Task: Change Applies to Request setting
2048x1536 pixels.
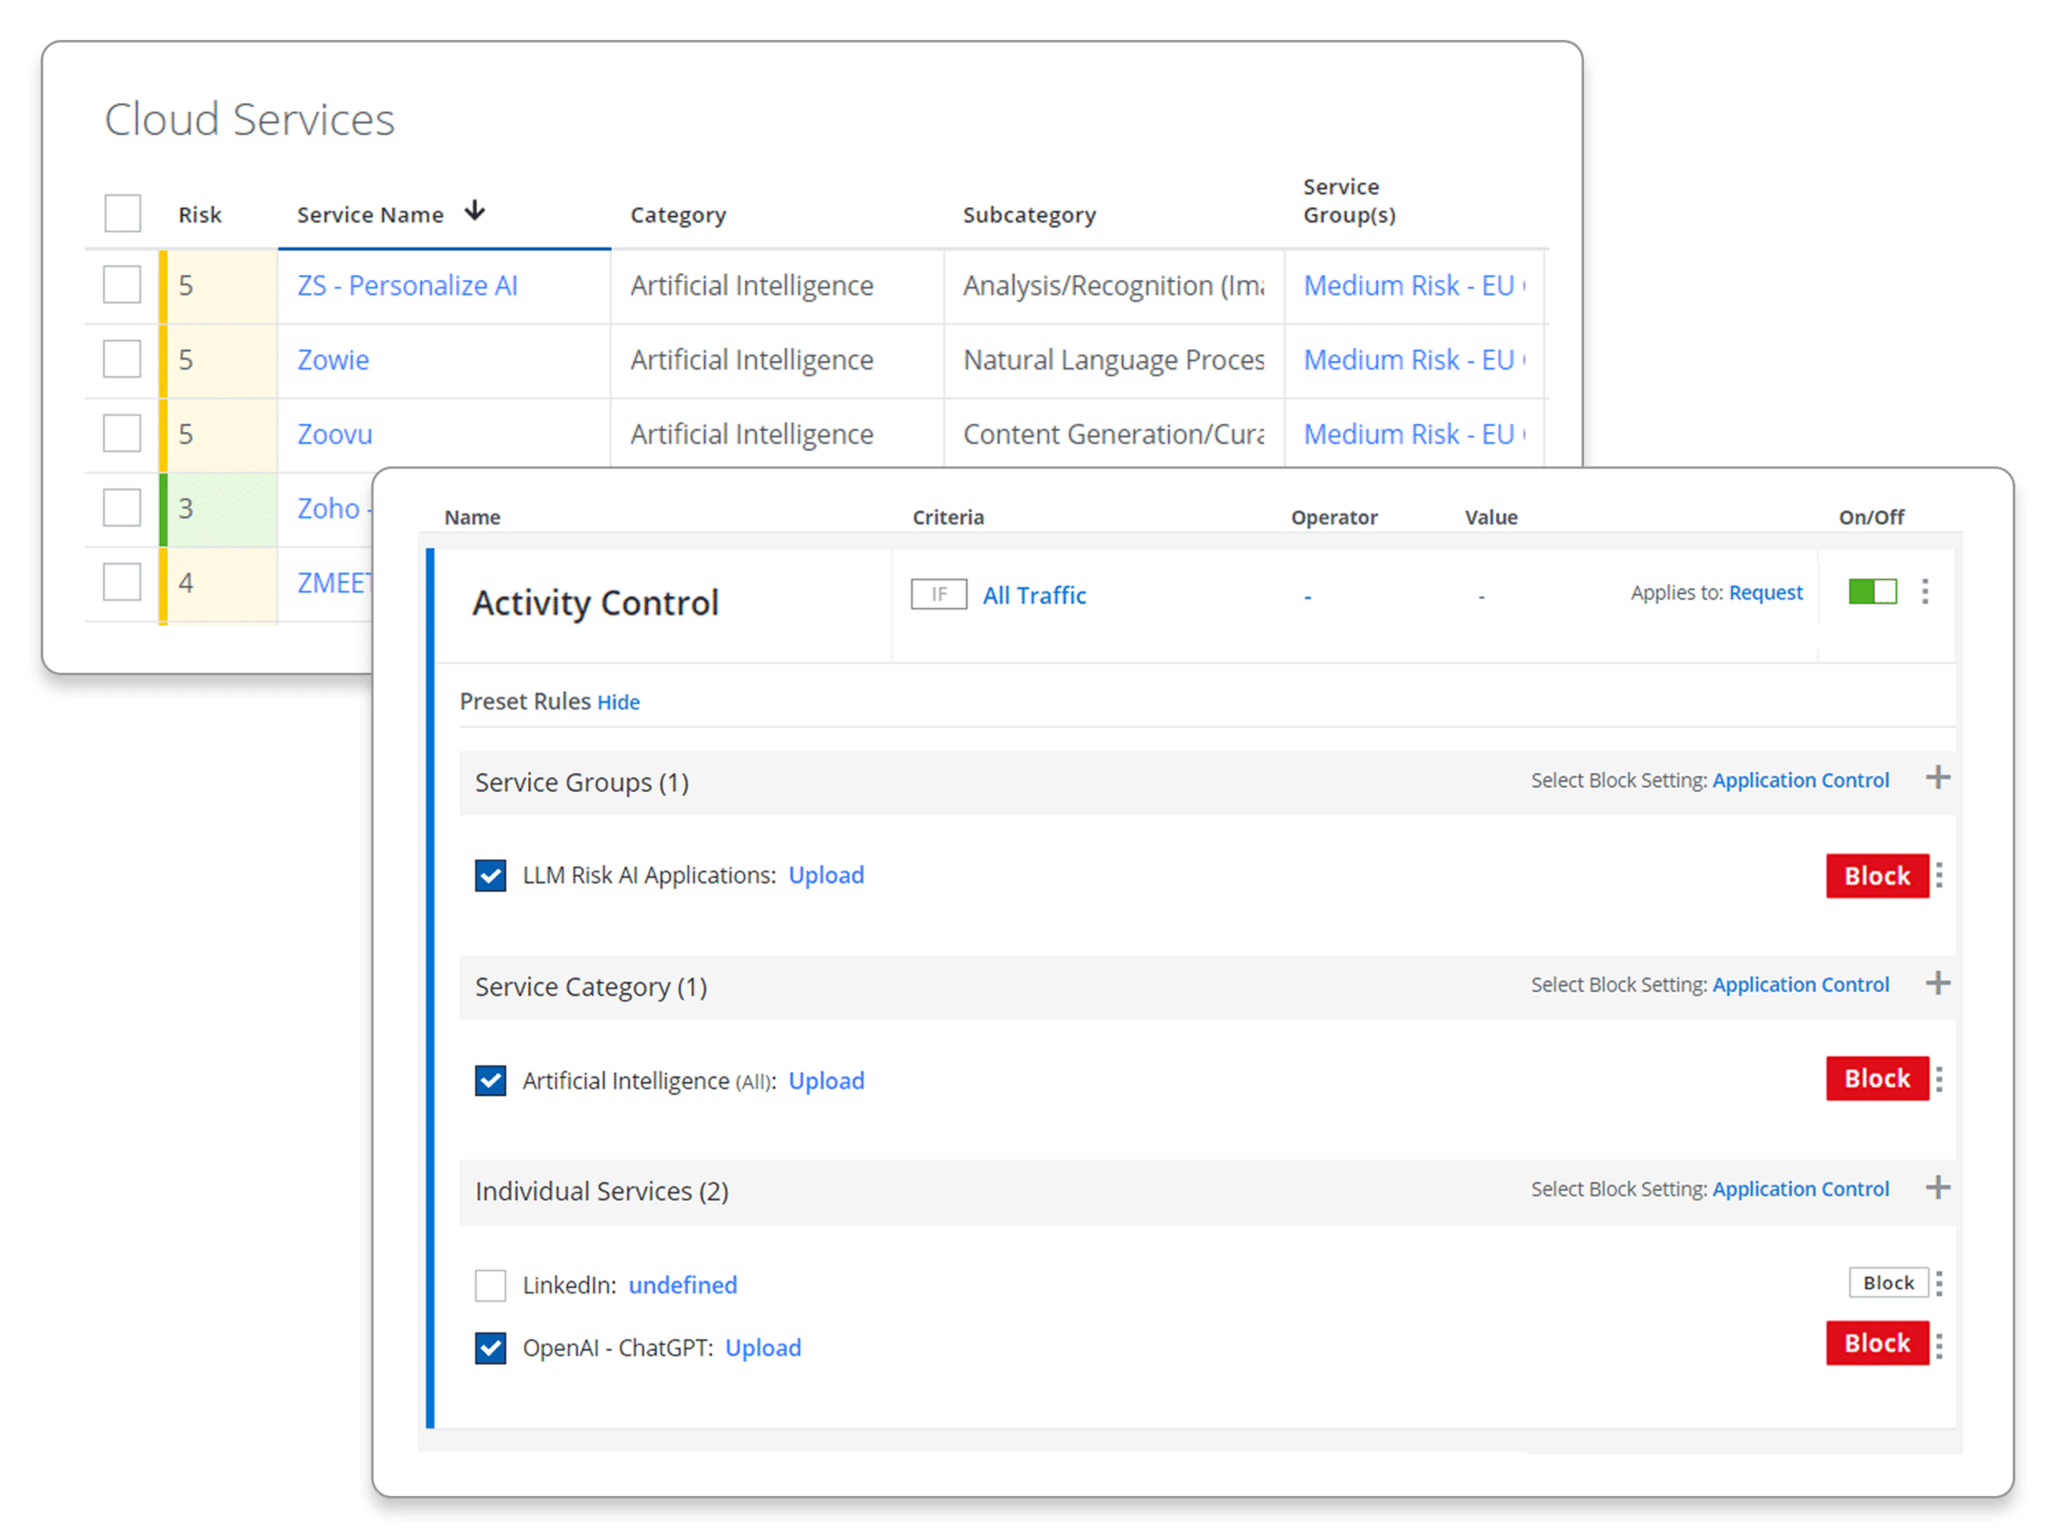Action: [1765, 593]
